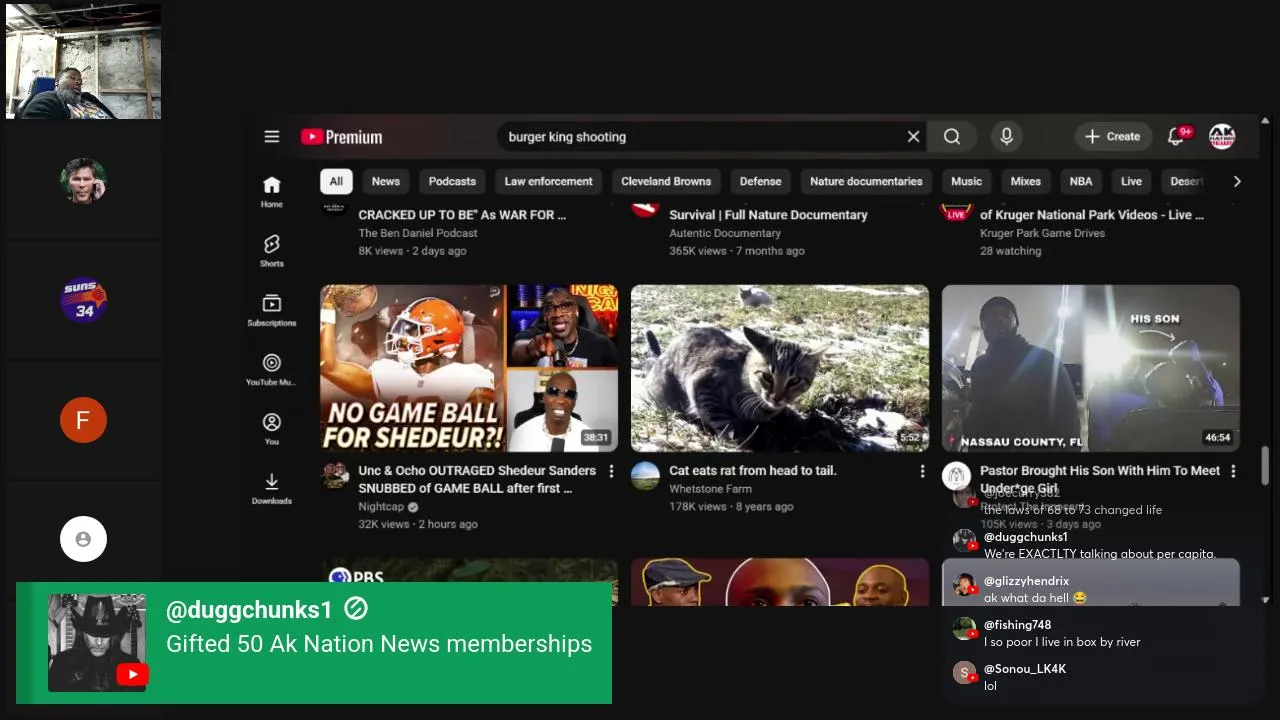Open the Create menu
The image size is (1280, 720).
coord(1112,137)
